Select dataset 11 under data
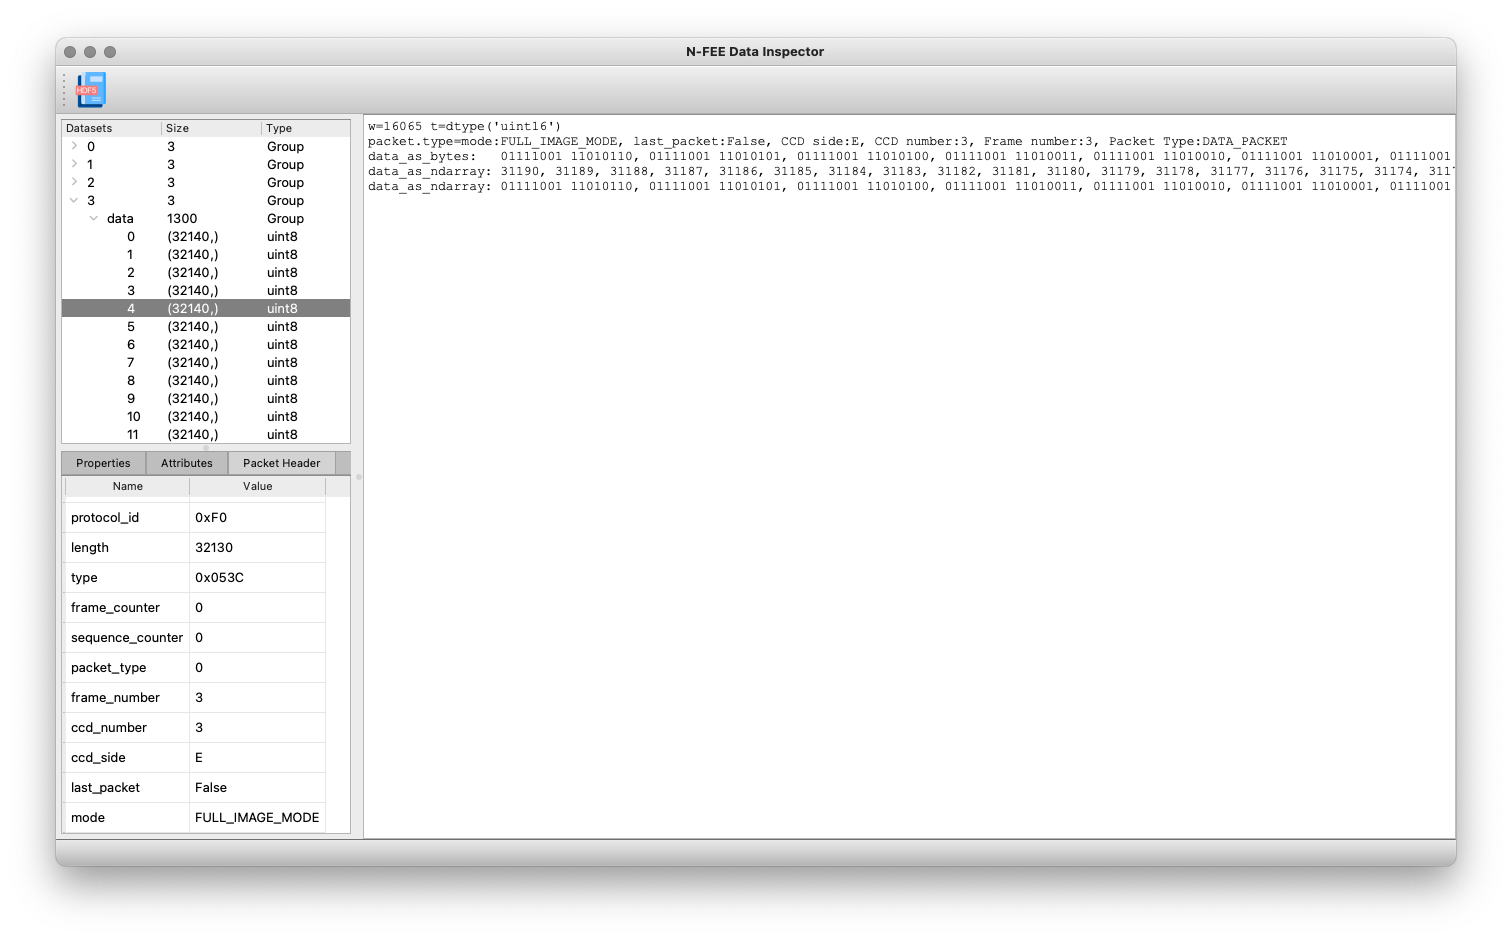This screenshot has height=940, width=1512. click(206, 434)
